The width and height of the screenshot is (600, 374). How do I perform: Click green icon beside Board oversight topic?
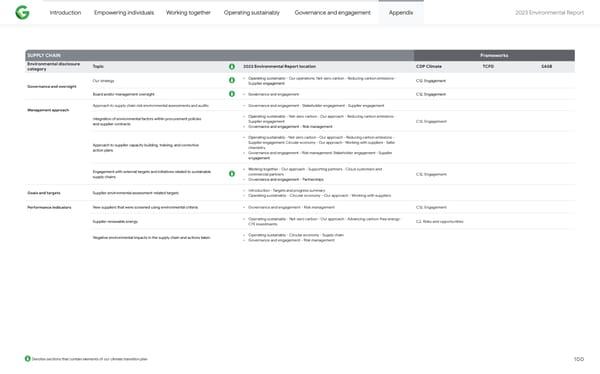click(x=232, y=94)
